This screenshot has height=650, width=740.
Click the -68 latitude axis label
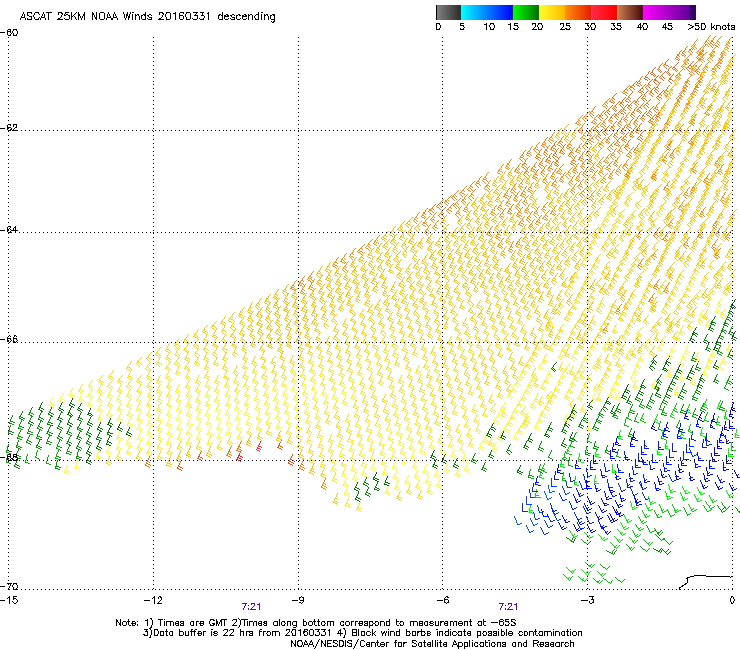coord(9,457)
